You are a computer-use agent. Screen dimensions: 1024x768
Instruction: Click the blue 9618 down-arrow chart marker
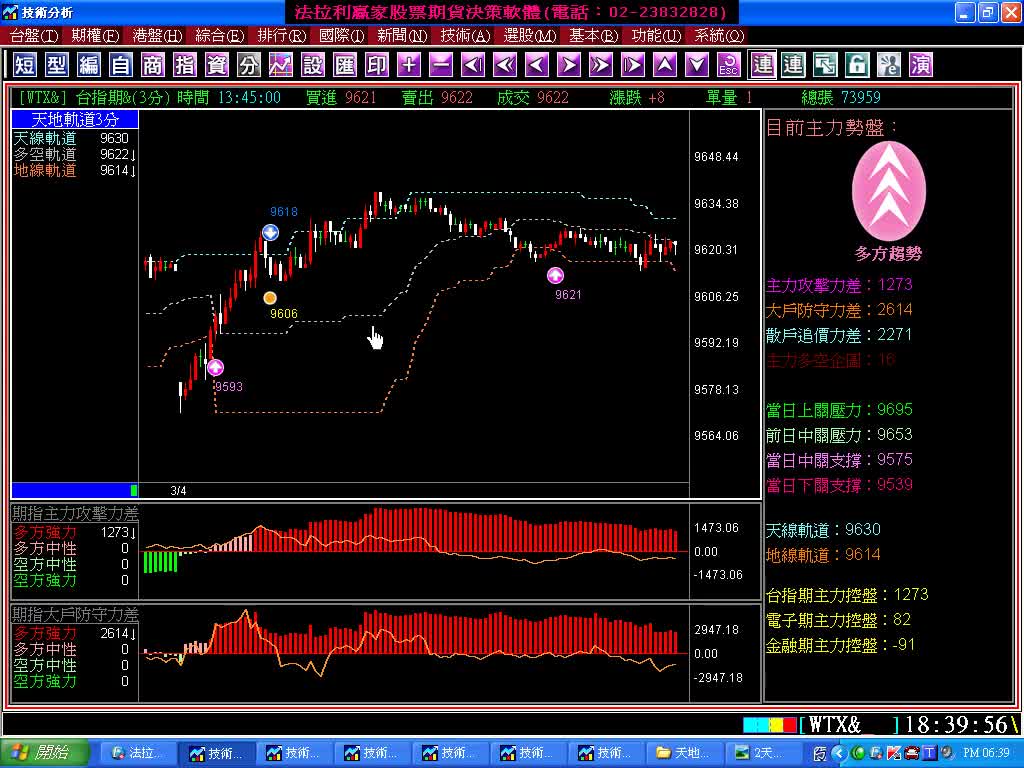pos(270,232)
